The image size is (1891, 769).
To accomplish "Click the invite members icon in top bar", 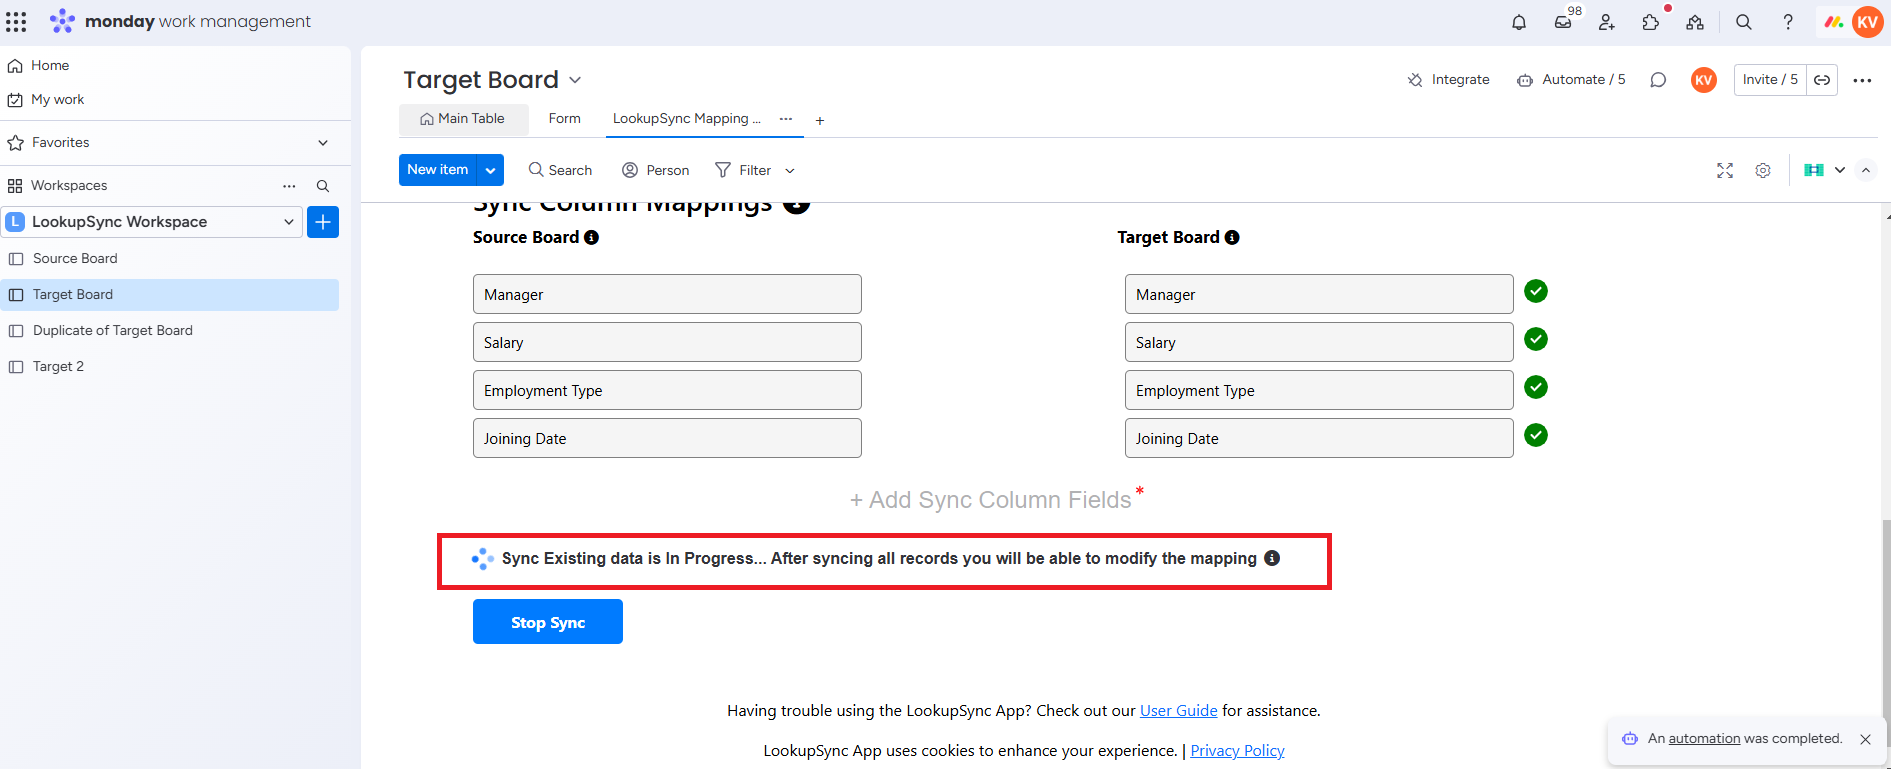I will (1607, 22).
